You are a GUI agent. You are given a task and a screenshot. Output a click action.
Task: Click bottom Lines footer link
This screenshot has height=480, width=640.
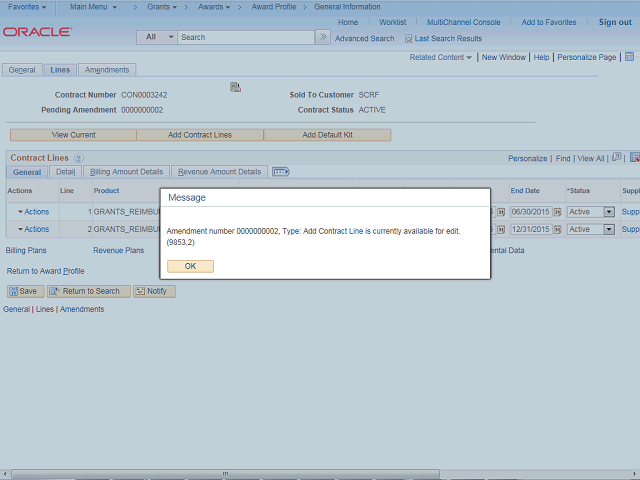coord(44,309)
